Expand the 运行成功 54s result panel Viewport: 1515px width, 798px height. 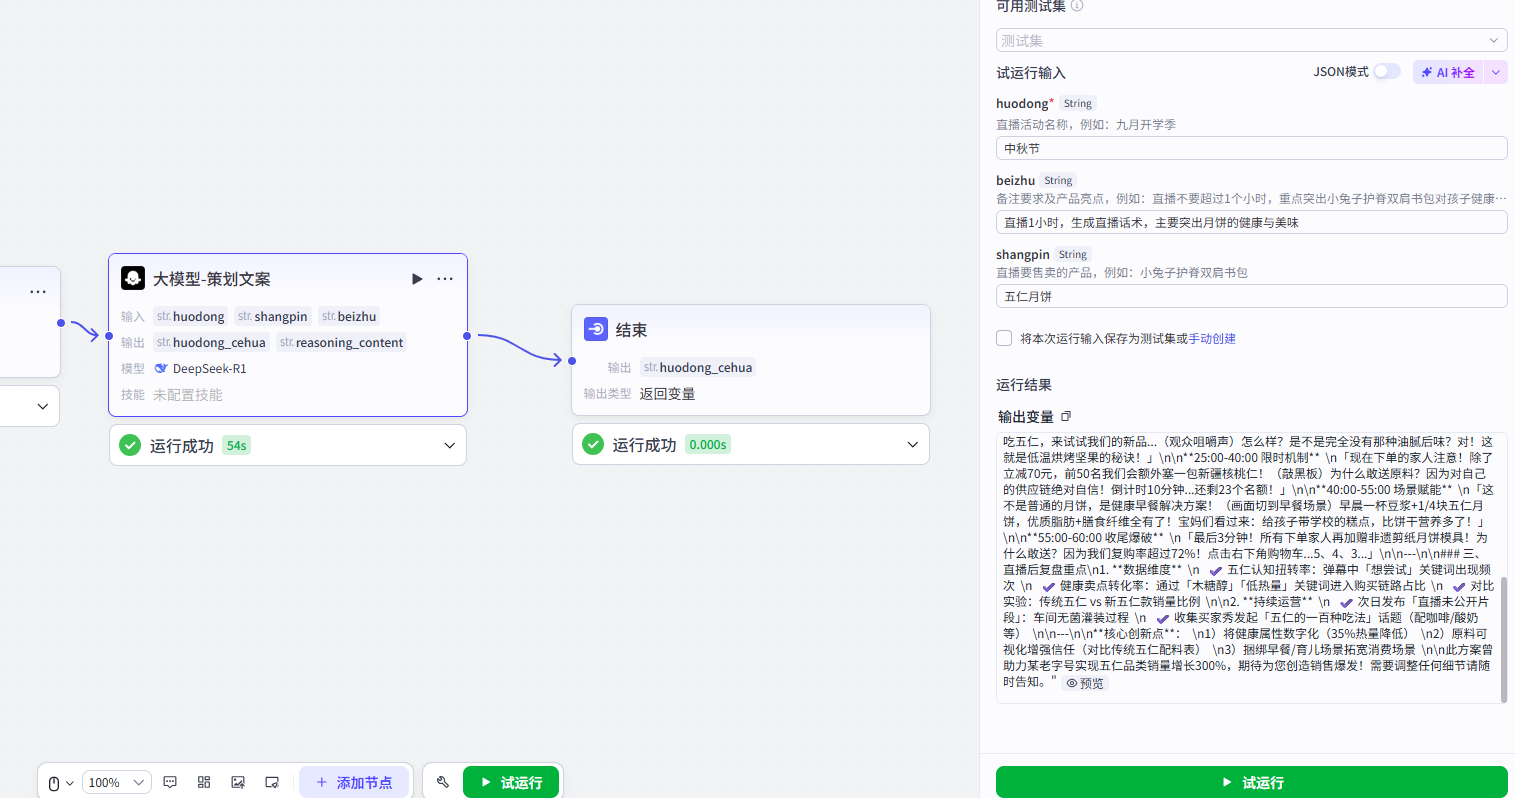[449, 445]
